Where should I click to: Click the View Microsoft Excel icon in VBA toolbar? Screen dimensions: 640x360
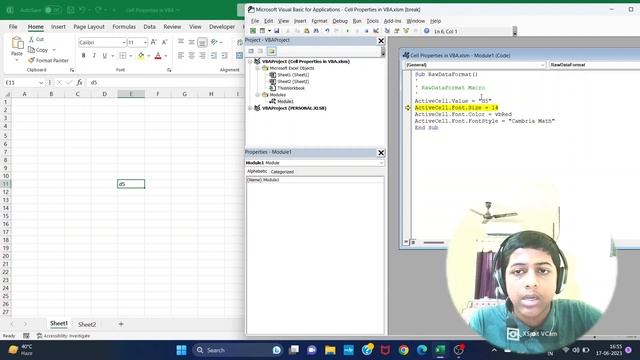253,31
